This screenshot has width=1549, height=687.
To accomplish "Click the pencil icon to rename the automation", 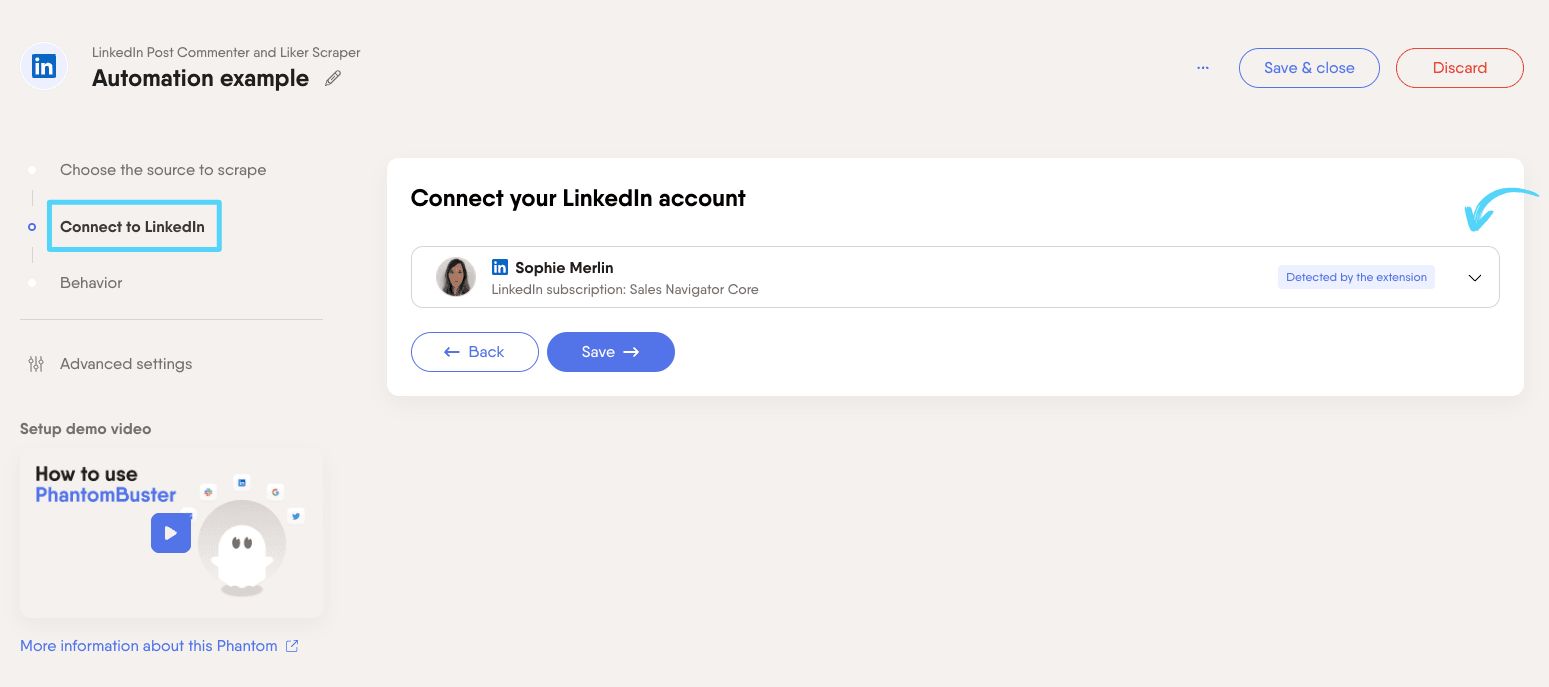I will coord(333,77).
